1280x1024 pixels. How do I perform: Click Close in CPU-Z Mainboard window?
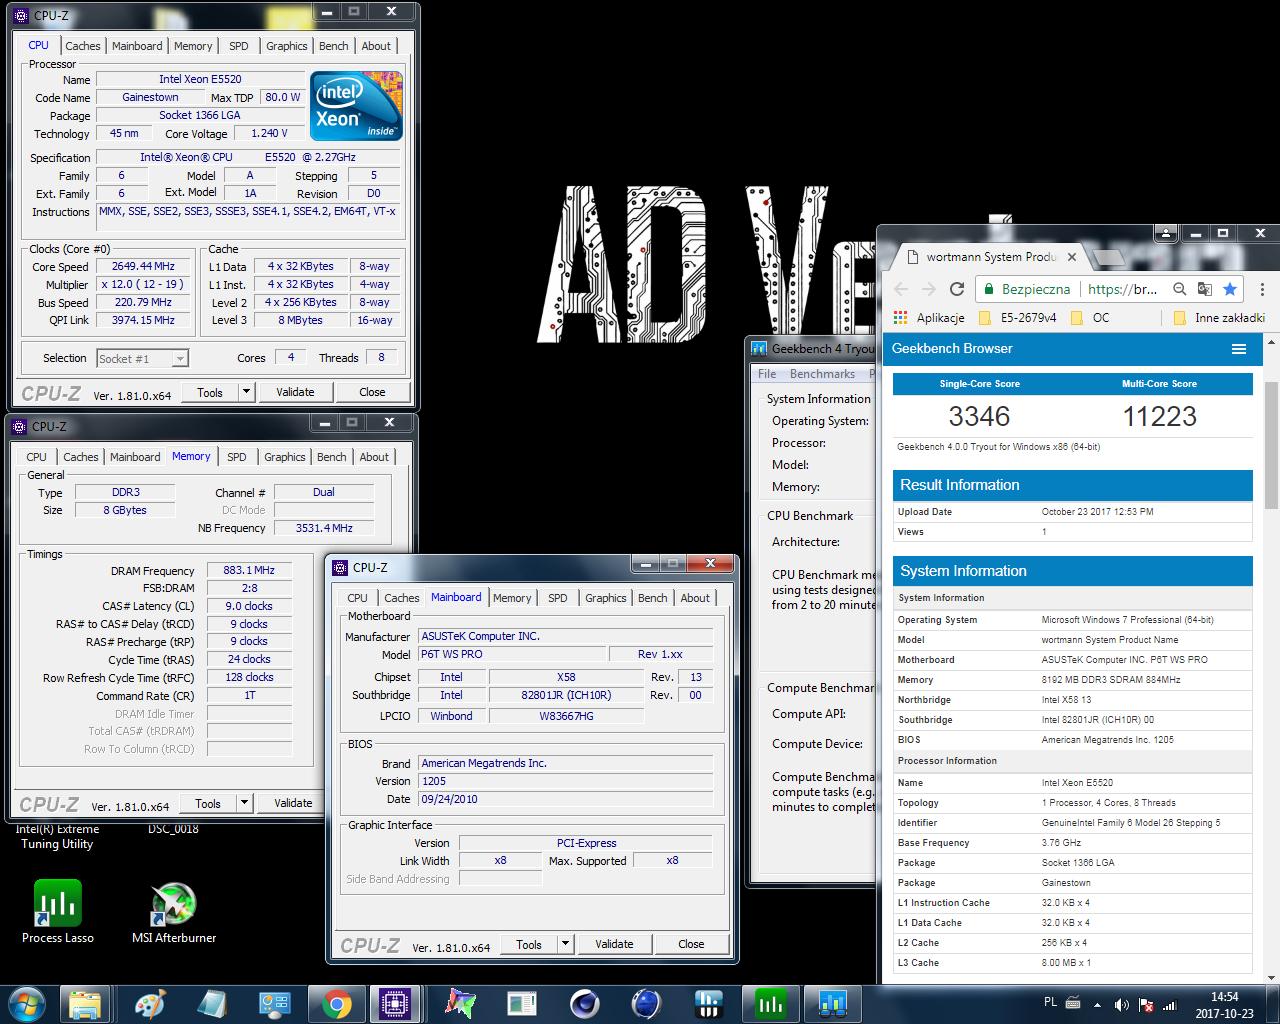click(691, 944)
